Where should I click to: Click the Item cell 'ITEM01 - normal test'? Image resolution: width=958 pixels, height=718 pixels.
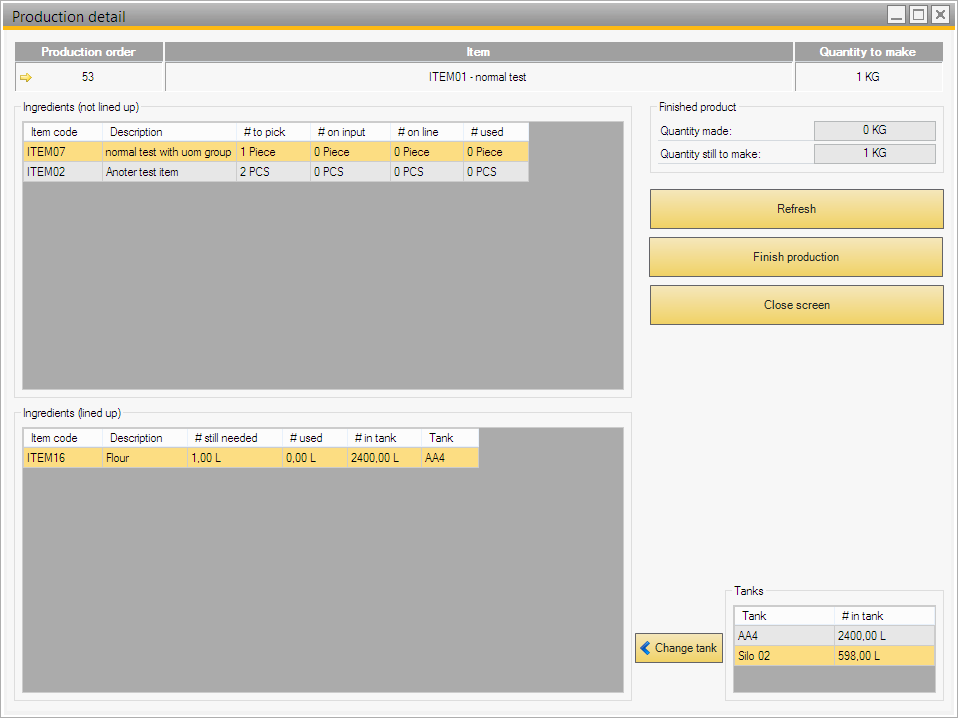478,77
